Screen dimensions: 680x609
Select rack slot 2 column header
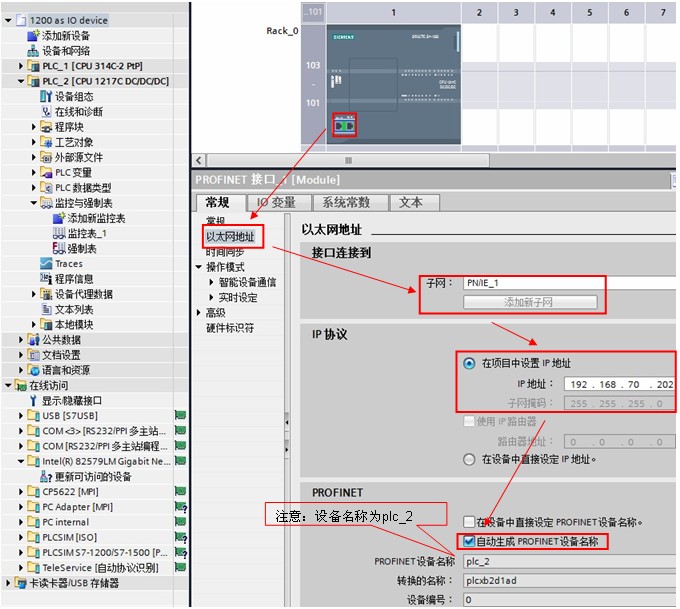click(x=479, y=13)
